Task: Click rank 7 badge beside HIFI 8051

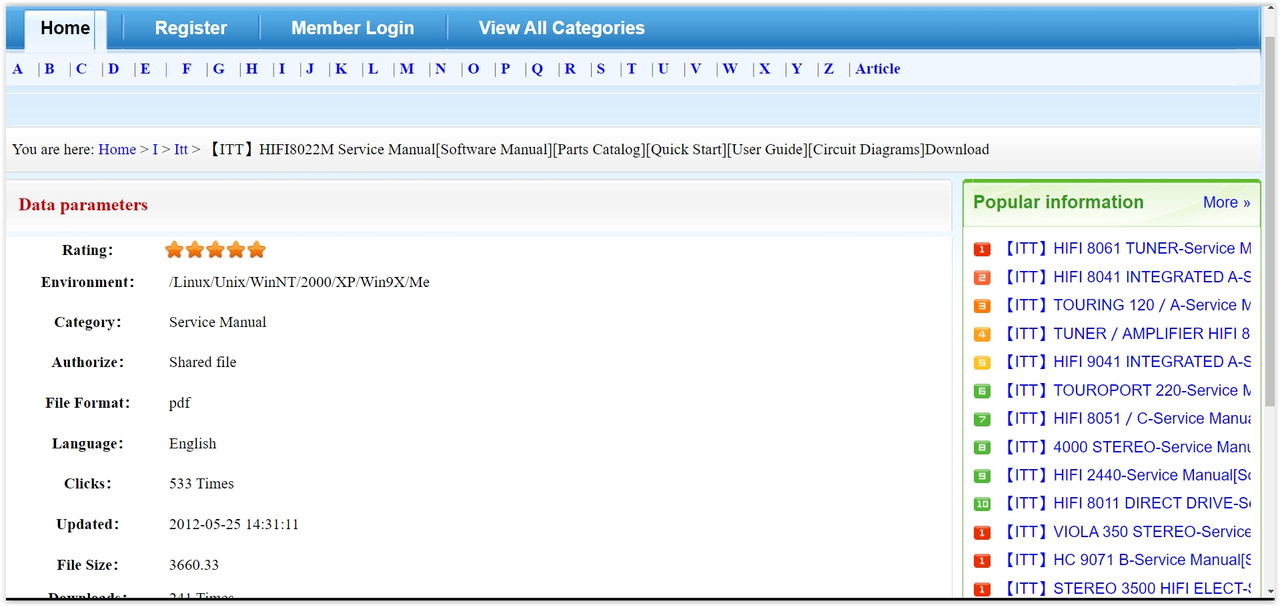Action: pyautogui.click(x=982, y=419)
